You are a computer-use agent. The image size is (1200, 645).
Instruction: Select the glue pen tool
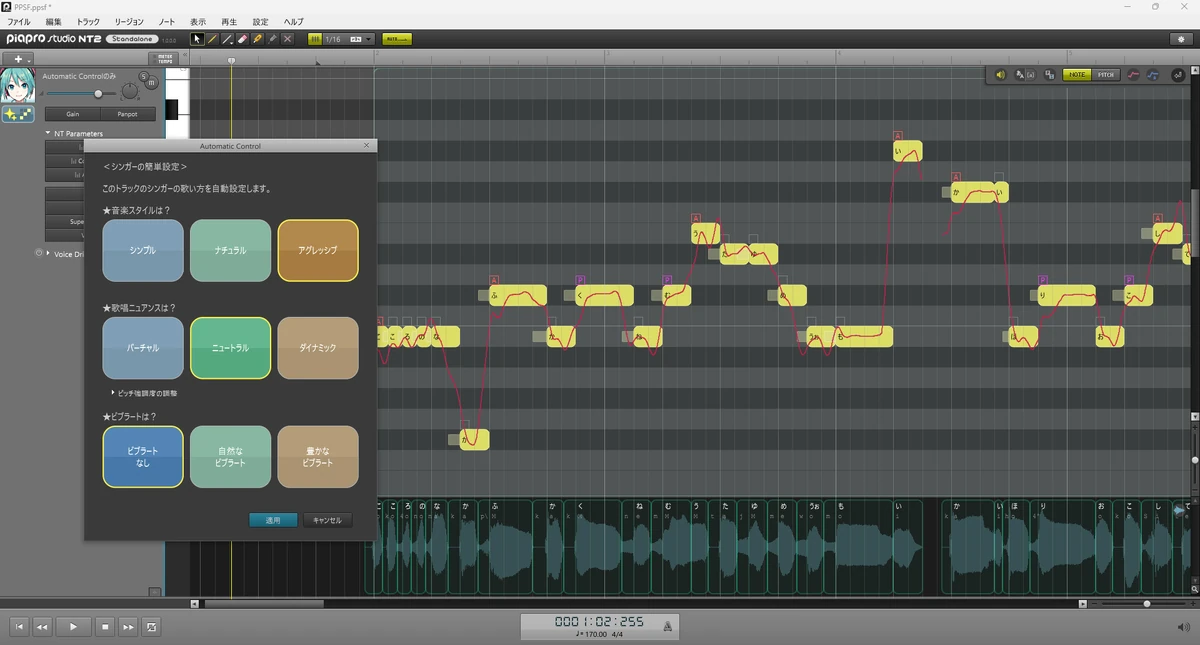pyautogui.click(x=256, y=38)
